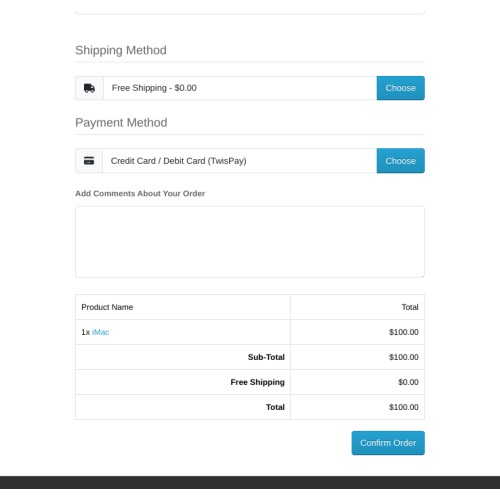
Task: Confirm the order
Action: click(x=388, y=443)
